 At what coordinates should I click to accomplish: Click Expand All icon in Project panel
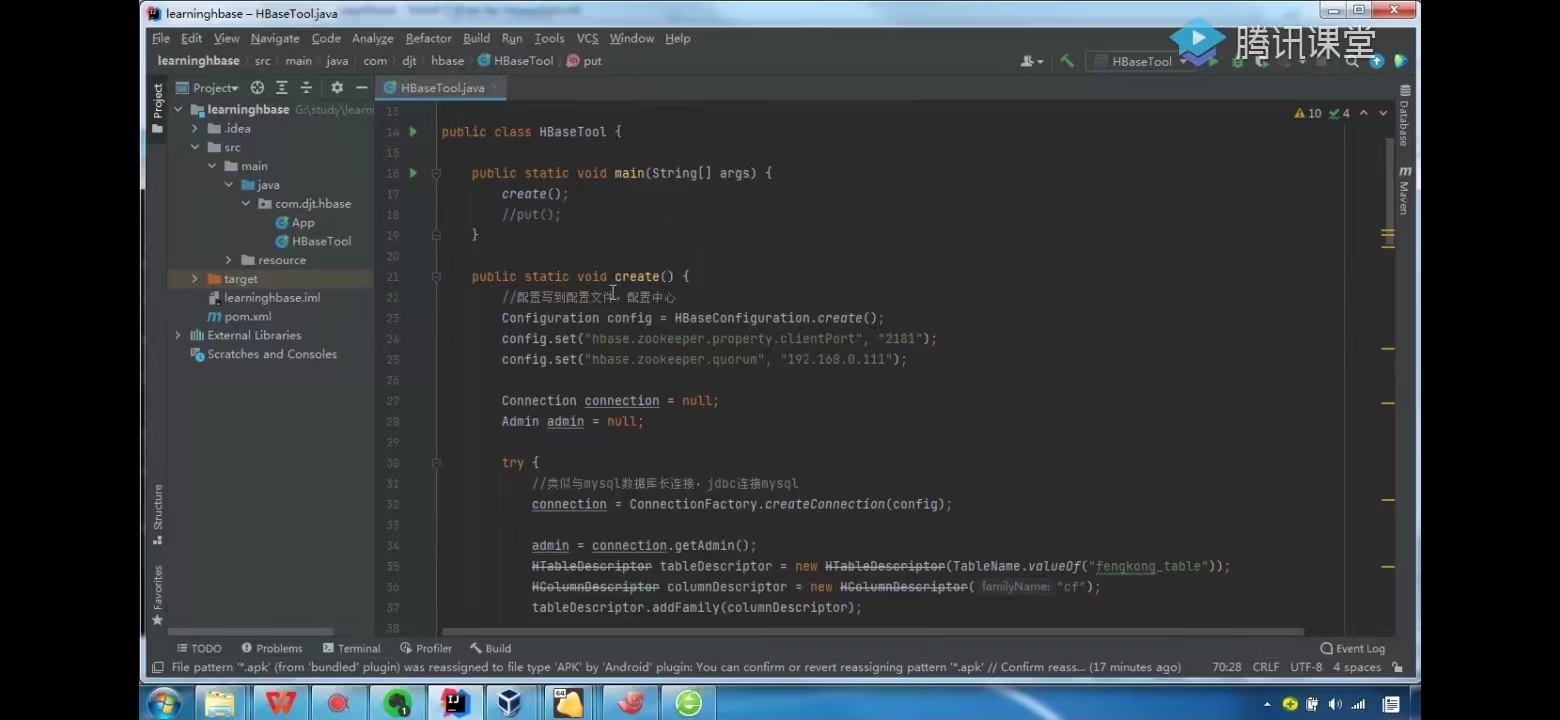[282, 88]
